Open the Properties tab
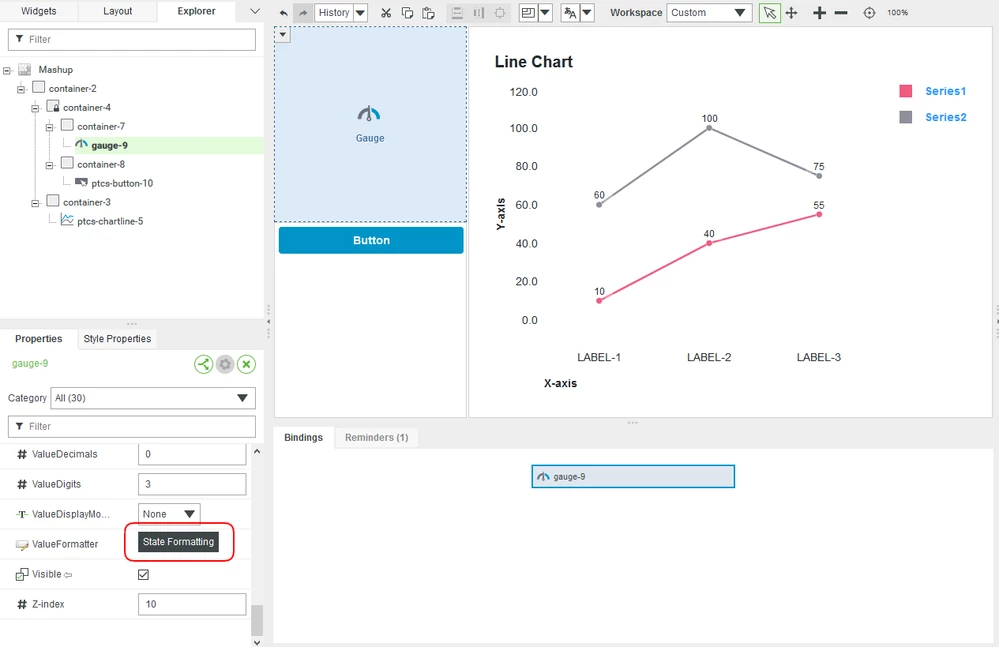This screenshot has width=999, height=648. (38, 339)
